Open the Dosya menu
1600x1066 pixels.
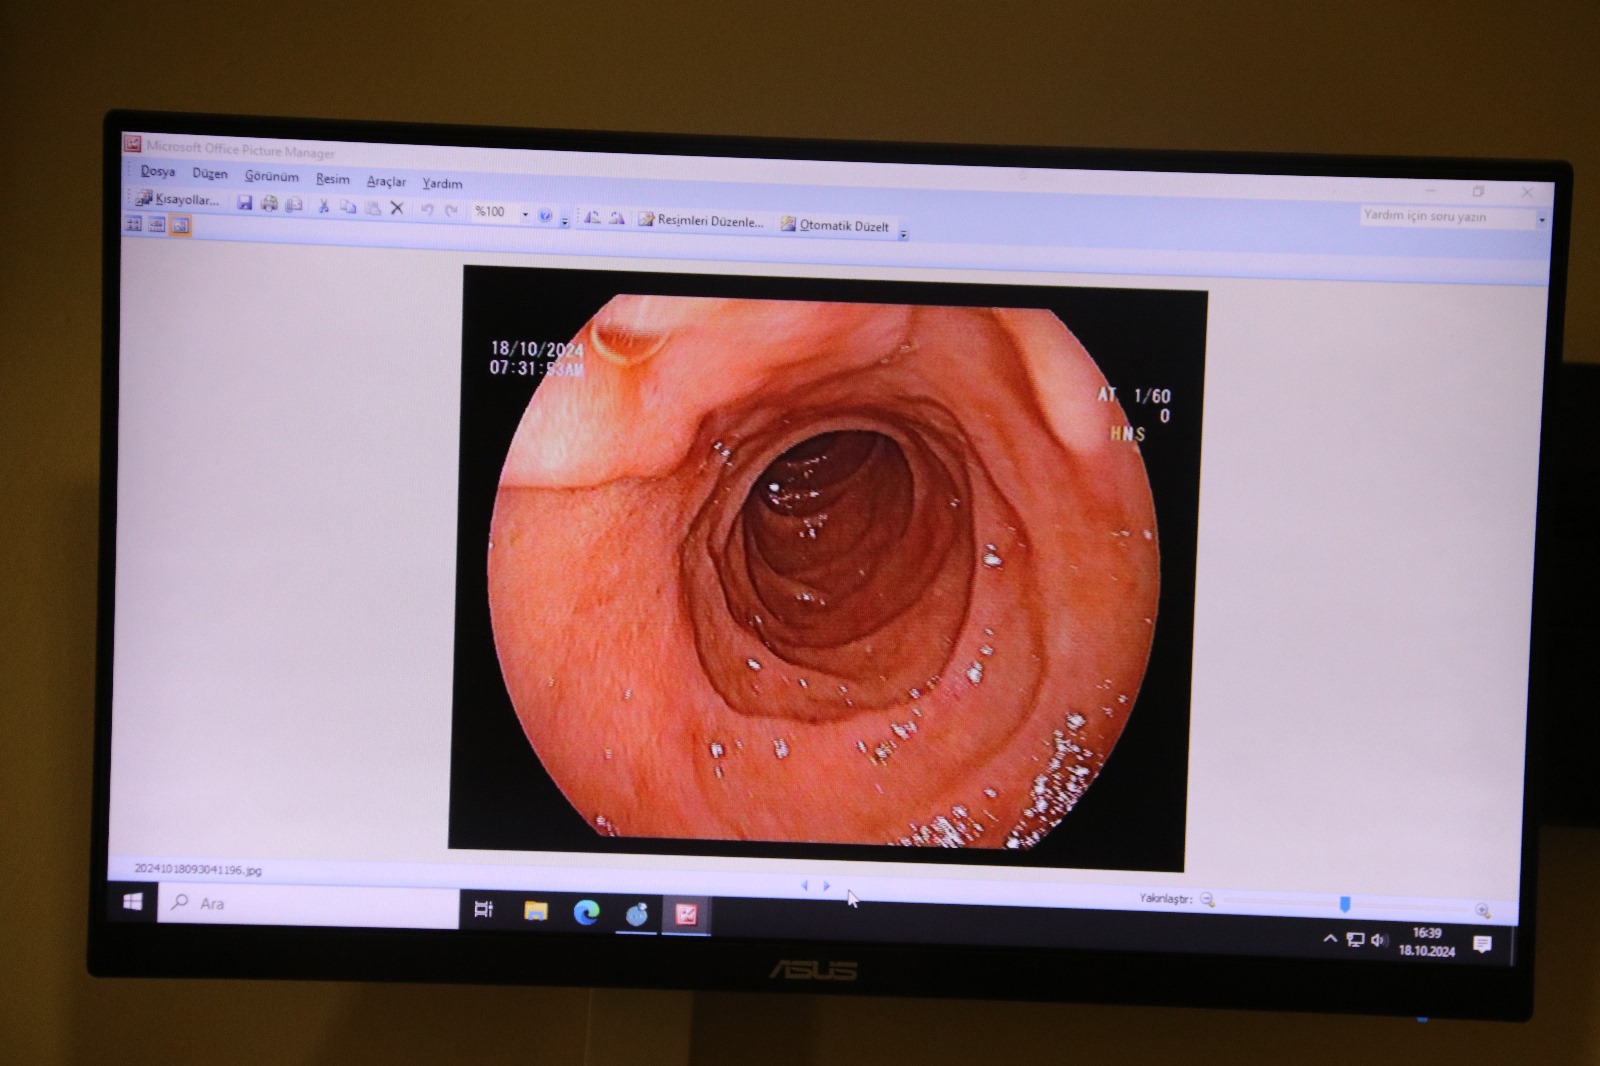(158, 172)
